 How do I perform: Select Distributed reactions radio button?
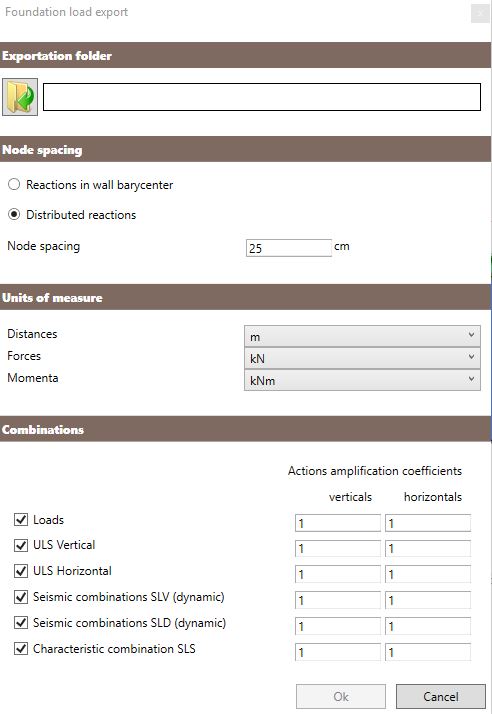tap(14, 214)
